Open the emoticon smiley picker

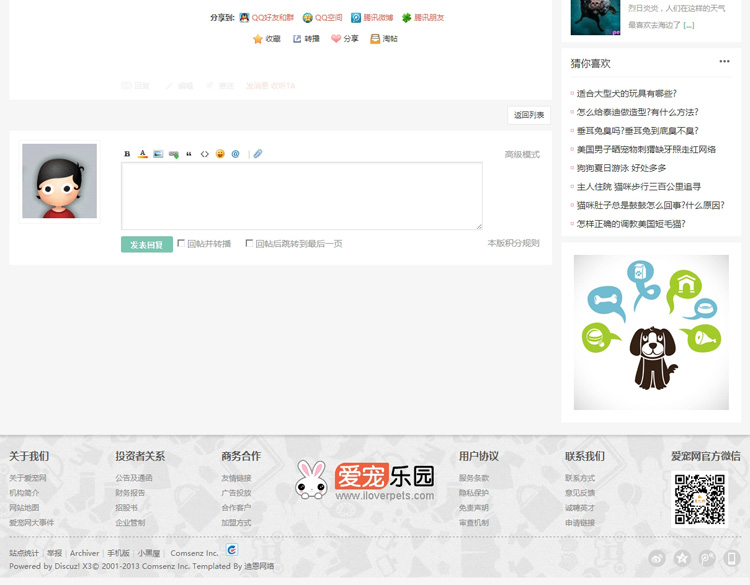click(x=220, y=154)
